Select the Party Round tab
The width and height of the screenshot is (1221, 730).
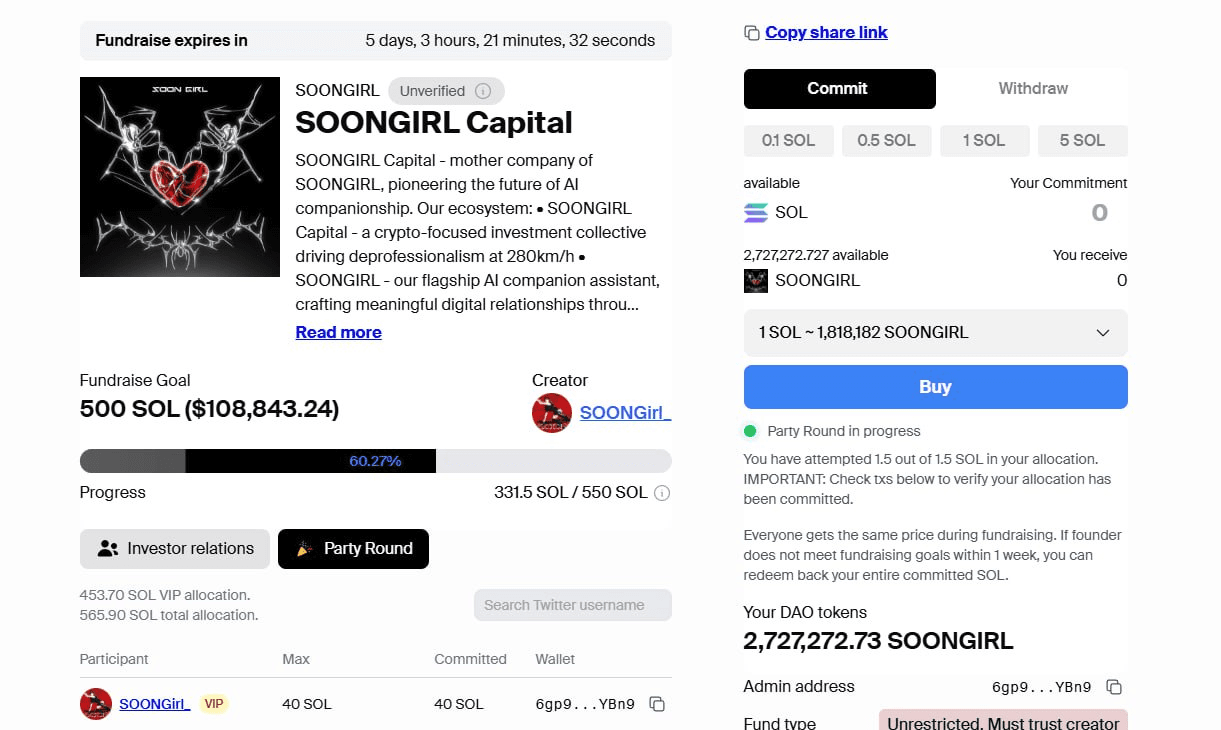tap(353, 549)
